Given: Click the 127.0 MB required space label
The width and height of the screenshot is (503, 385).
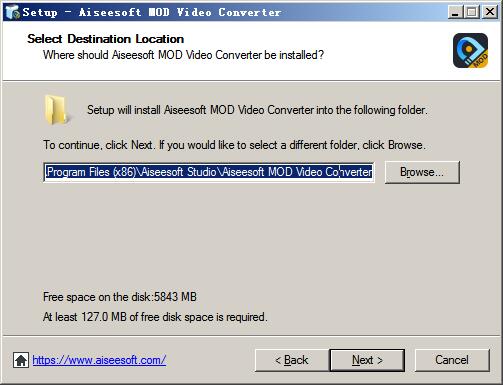Looking at the screenshot, I should pyautogui.click(x=155, y=317).
